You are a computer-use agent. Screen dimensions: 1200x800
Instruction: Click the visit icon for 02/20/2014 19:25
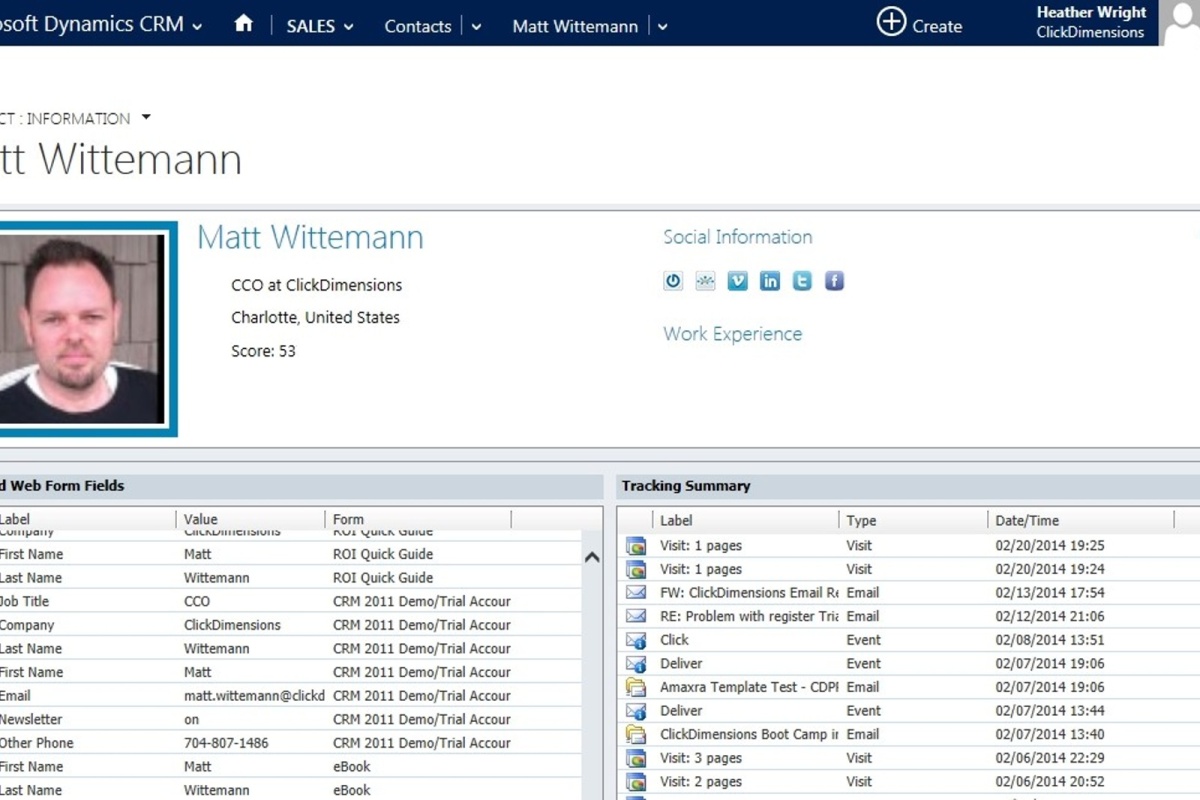636,546
